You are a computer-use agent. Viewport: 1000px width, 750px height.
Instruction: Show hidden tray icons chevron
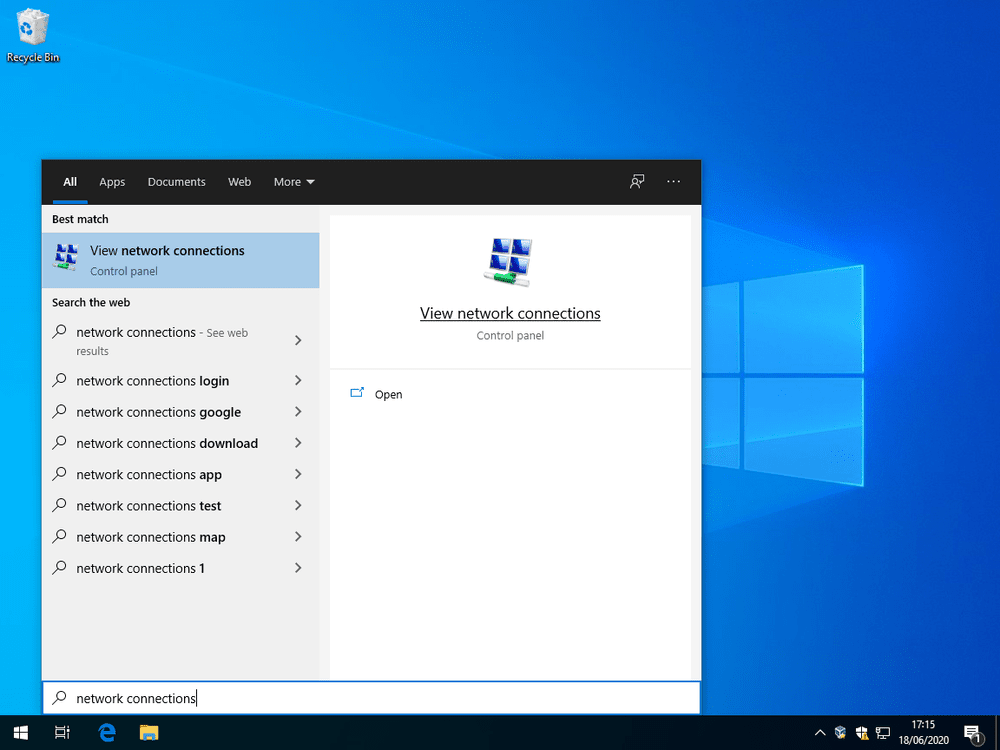pos(820,733)
